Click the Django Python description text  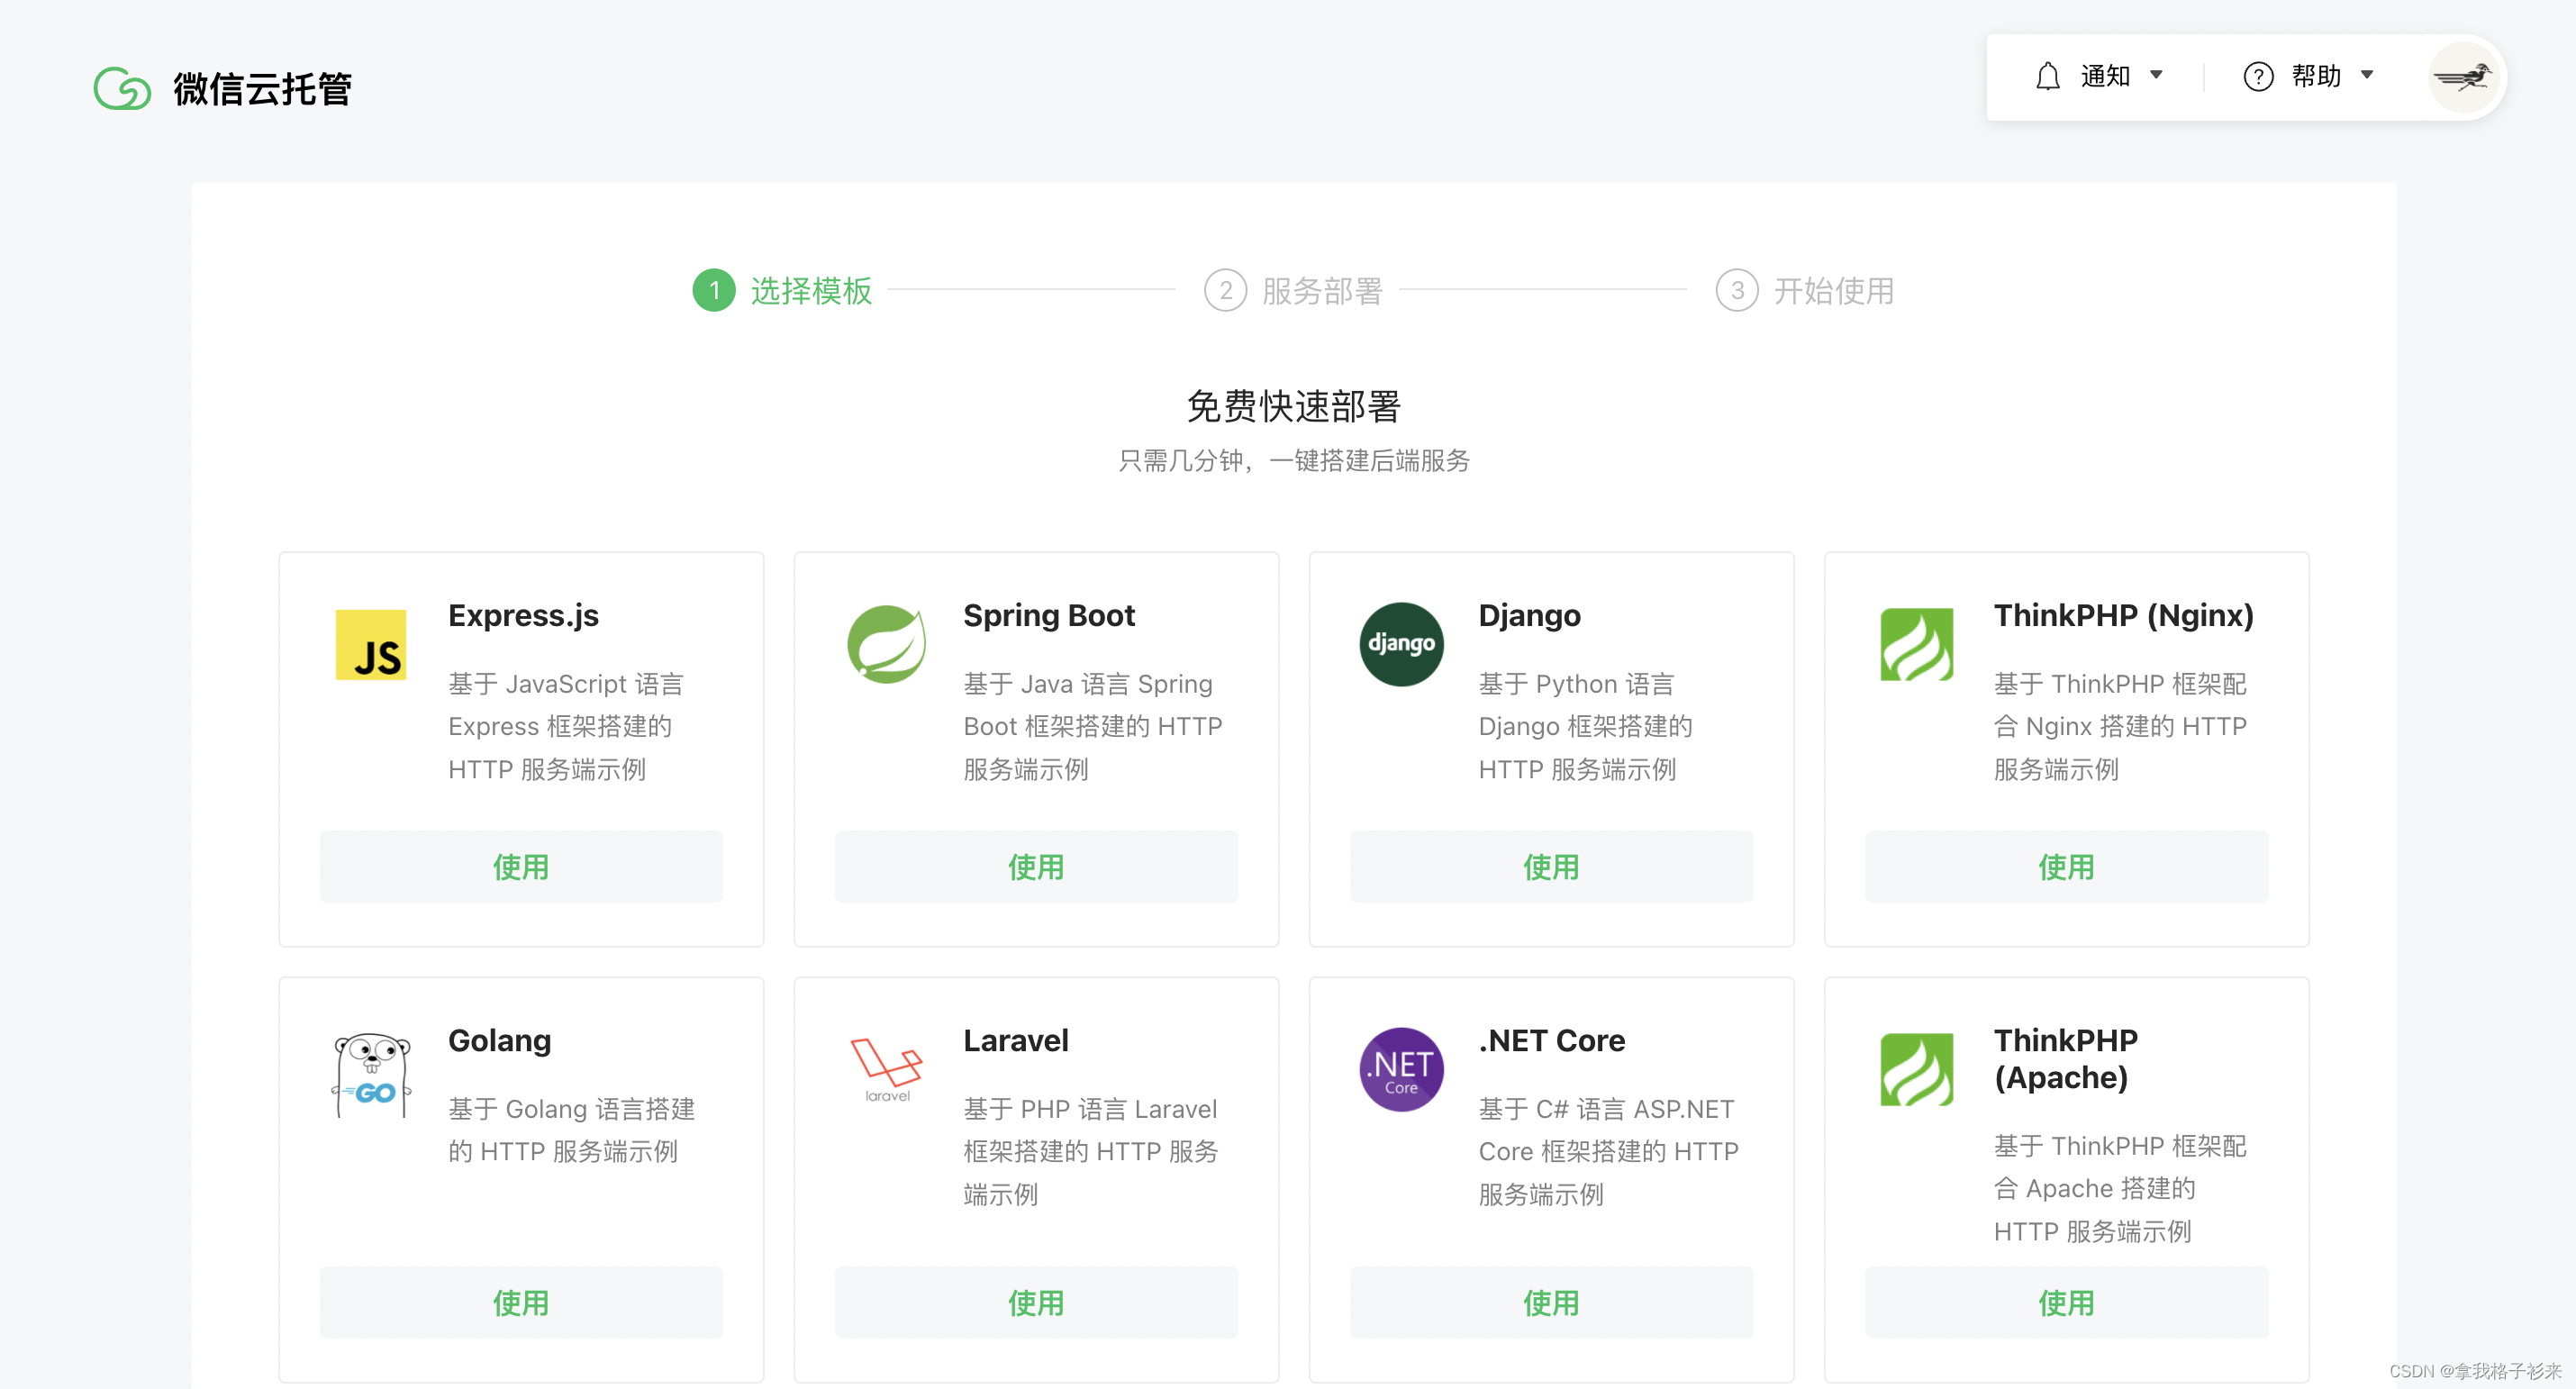[1585, 726]
